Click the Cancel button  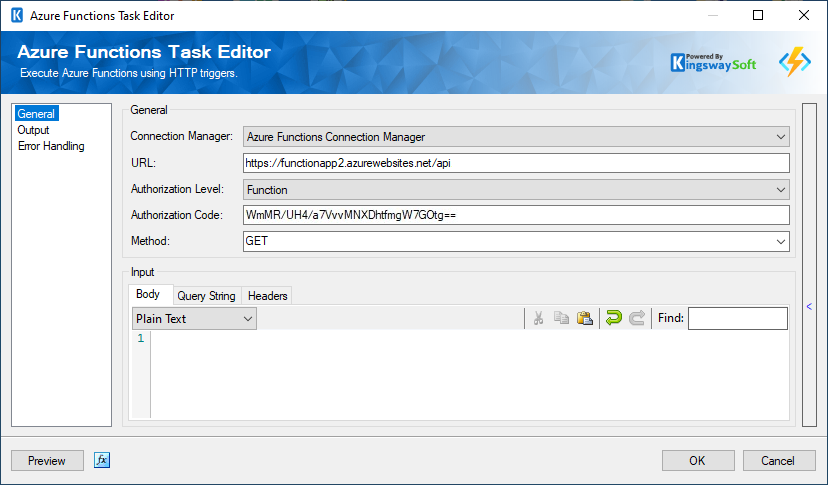click(x=778, y=461)
